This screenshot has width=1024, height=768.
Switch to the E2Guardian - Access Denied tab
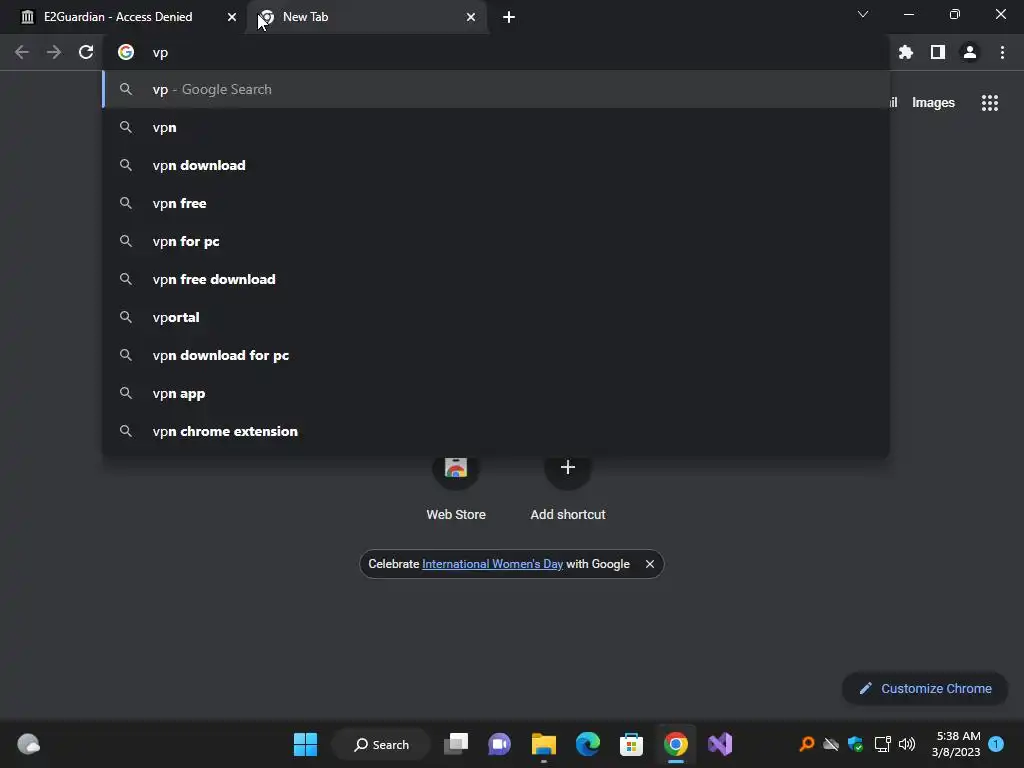[124, 17]
